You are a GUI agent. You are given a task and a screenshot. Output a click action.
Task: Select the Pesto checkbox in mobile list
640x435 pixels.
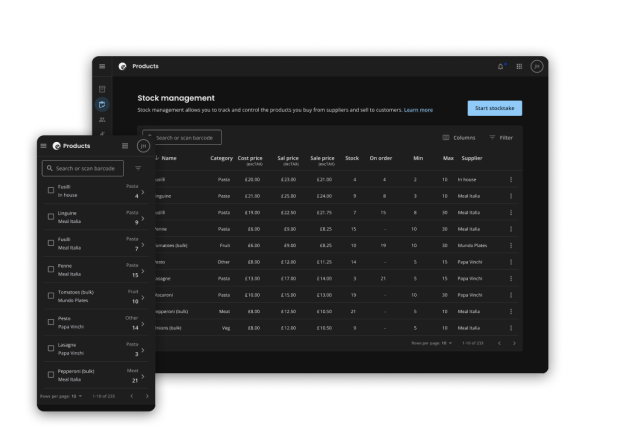[x=51, y=321]
